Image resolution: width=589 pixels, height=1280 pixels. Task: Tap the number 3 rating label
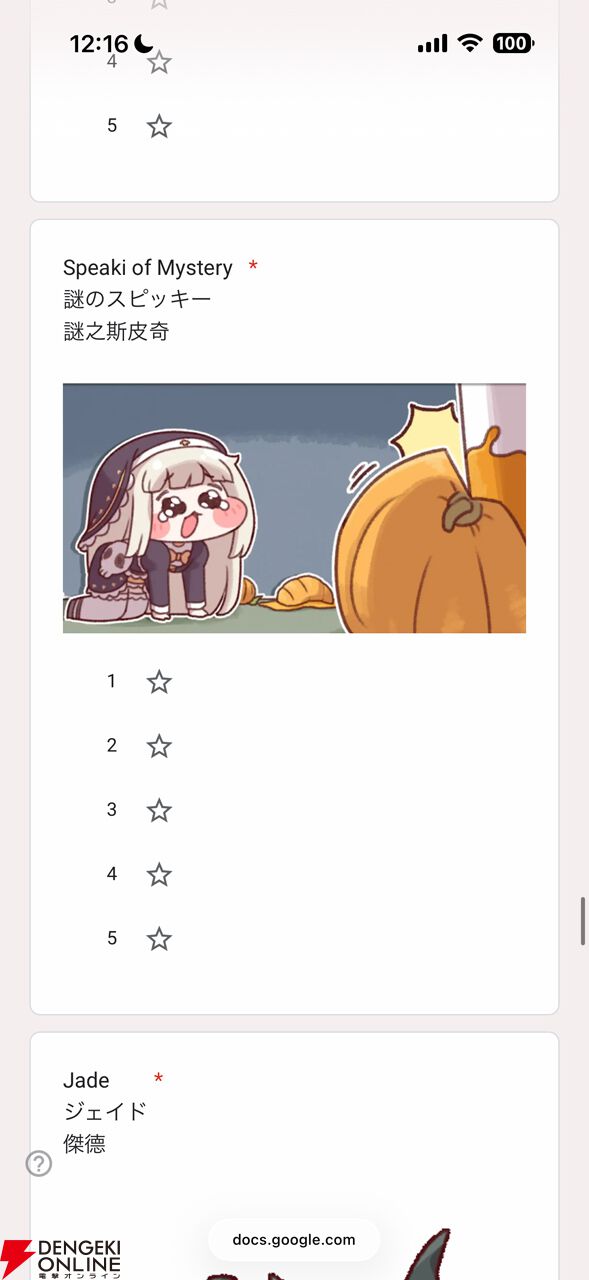pyautogui.click(x=112, y=810)
